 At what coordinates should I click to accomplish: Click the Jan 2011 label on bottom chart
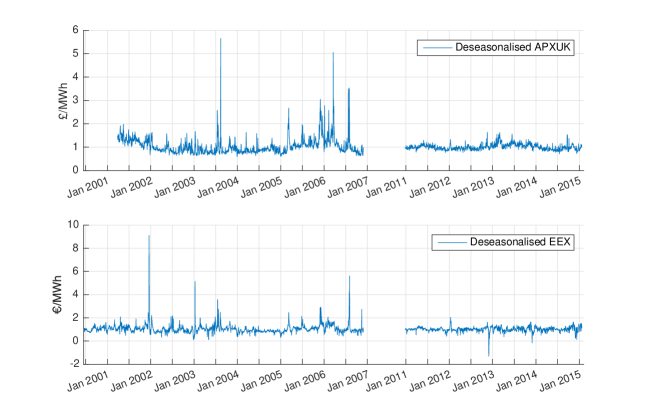tap(386, 381)
